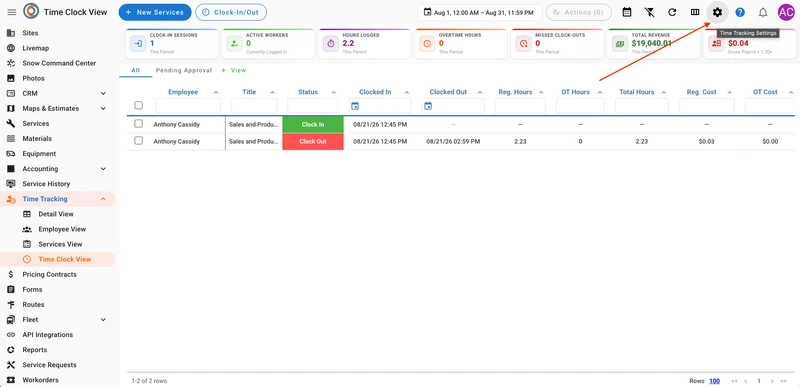Image resolution: width=800 pixels, height=387 pixels.
Task: Open Reports in the sidebar
Action: click(35, 350)
